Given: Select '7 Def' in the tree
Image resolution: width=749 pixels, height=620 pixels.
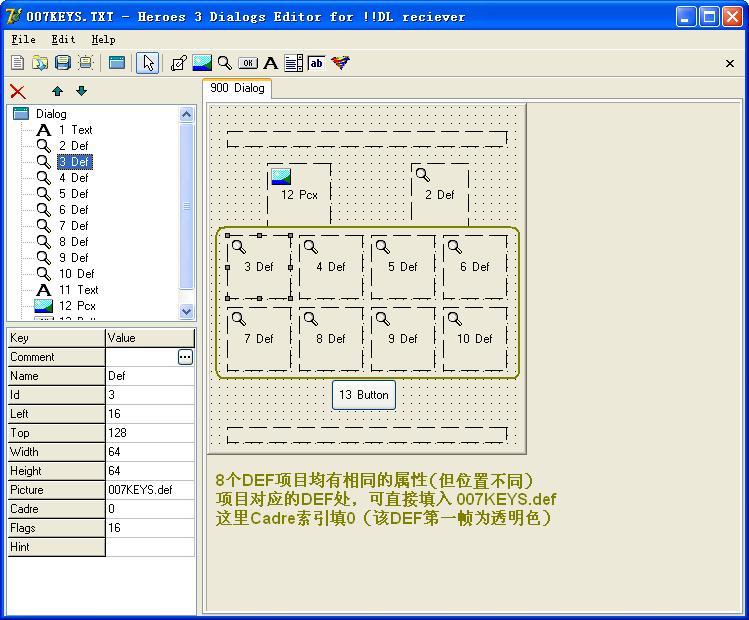Looking at the screenshot, I should pyautogui.click(x=74, y=226).
